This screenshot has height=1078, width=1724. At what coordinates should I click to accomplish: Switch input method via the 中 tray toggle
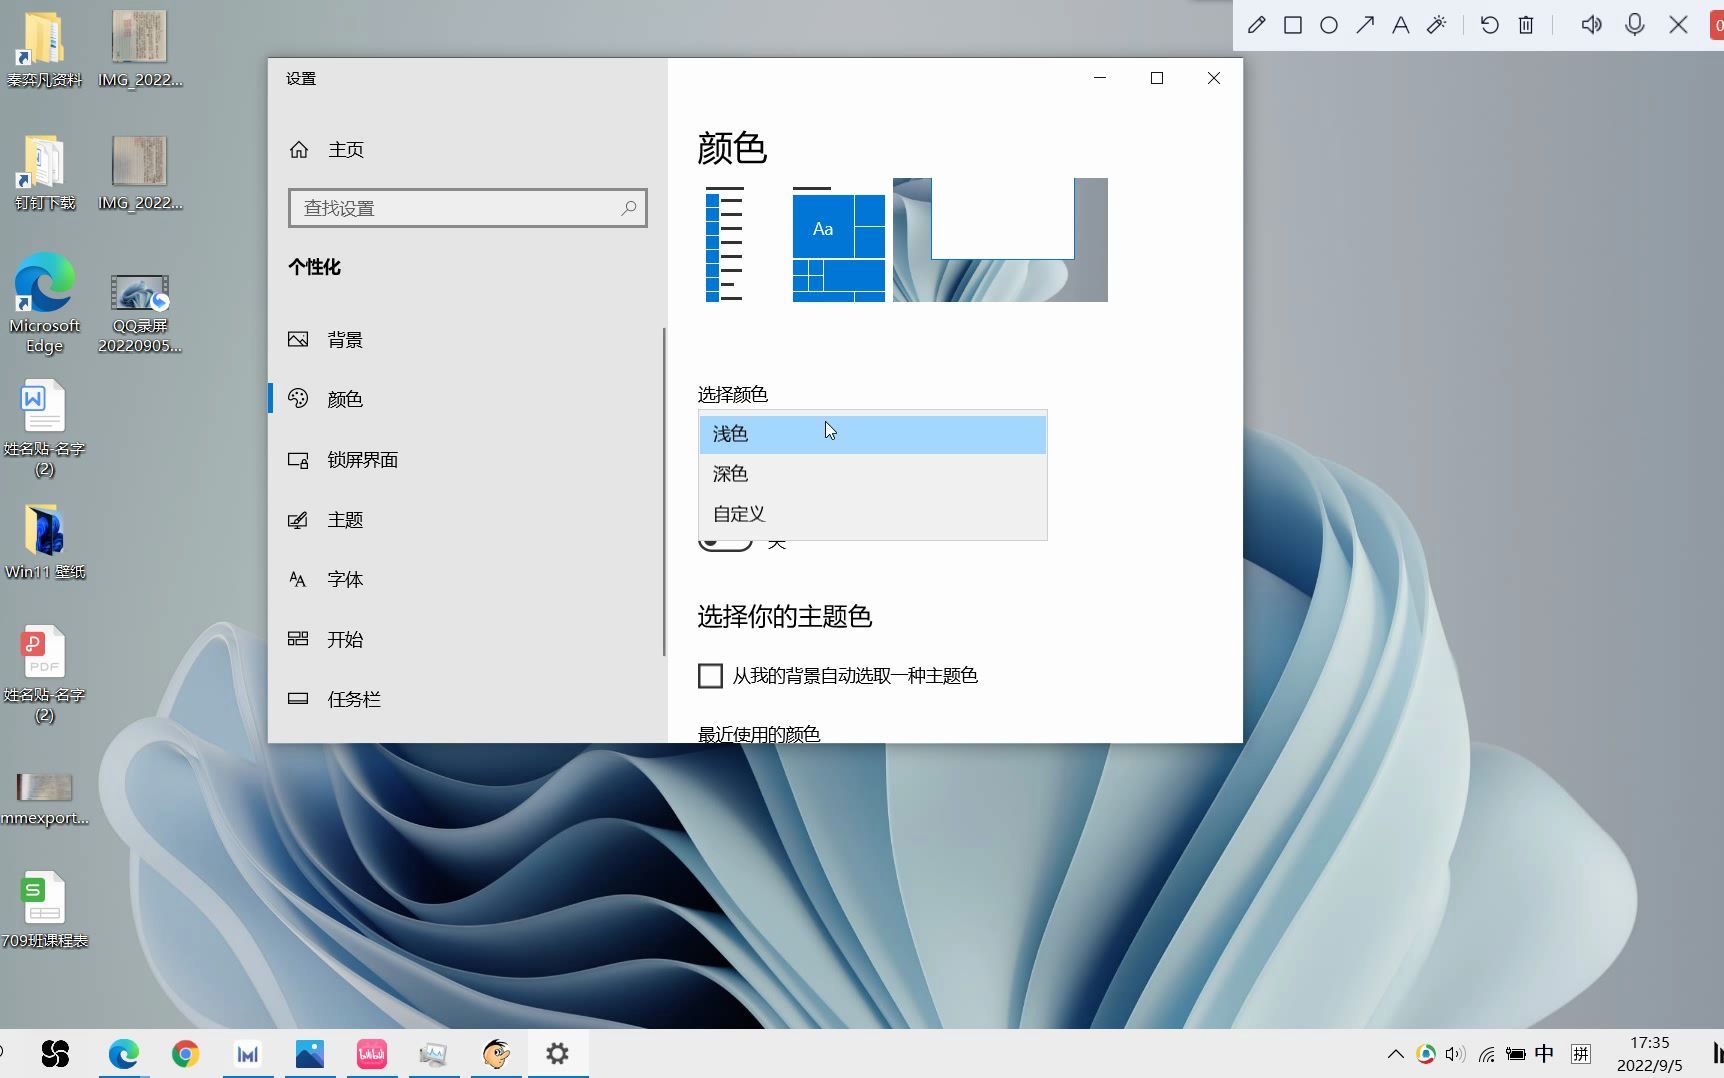coord(1544,1053)
